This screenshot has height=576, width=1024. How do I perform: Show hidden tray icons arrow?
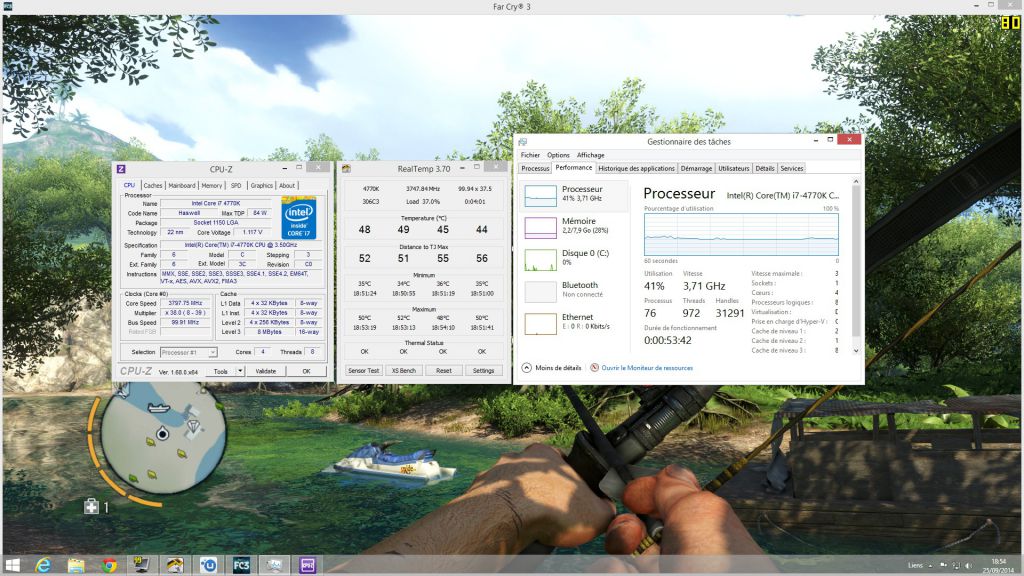click(931, 566)
